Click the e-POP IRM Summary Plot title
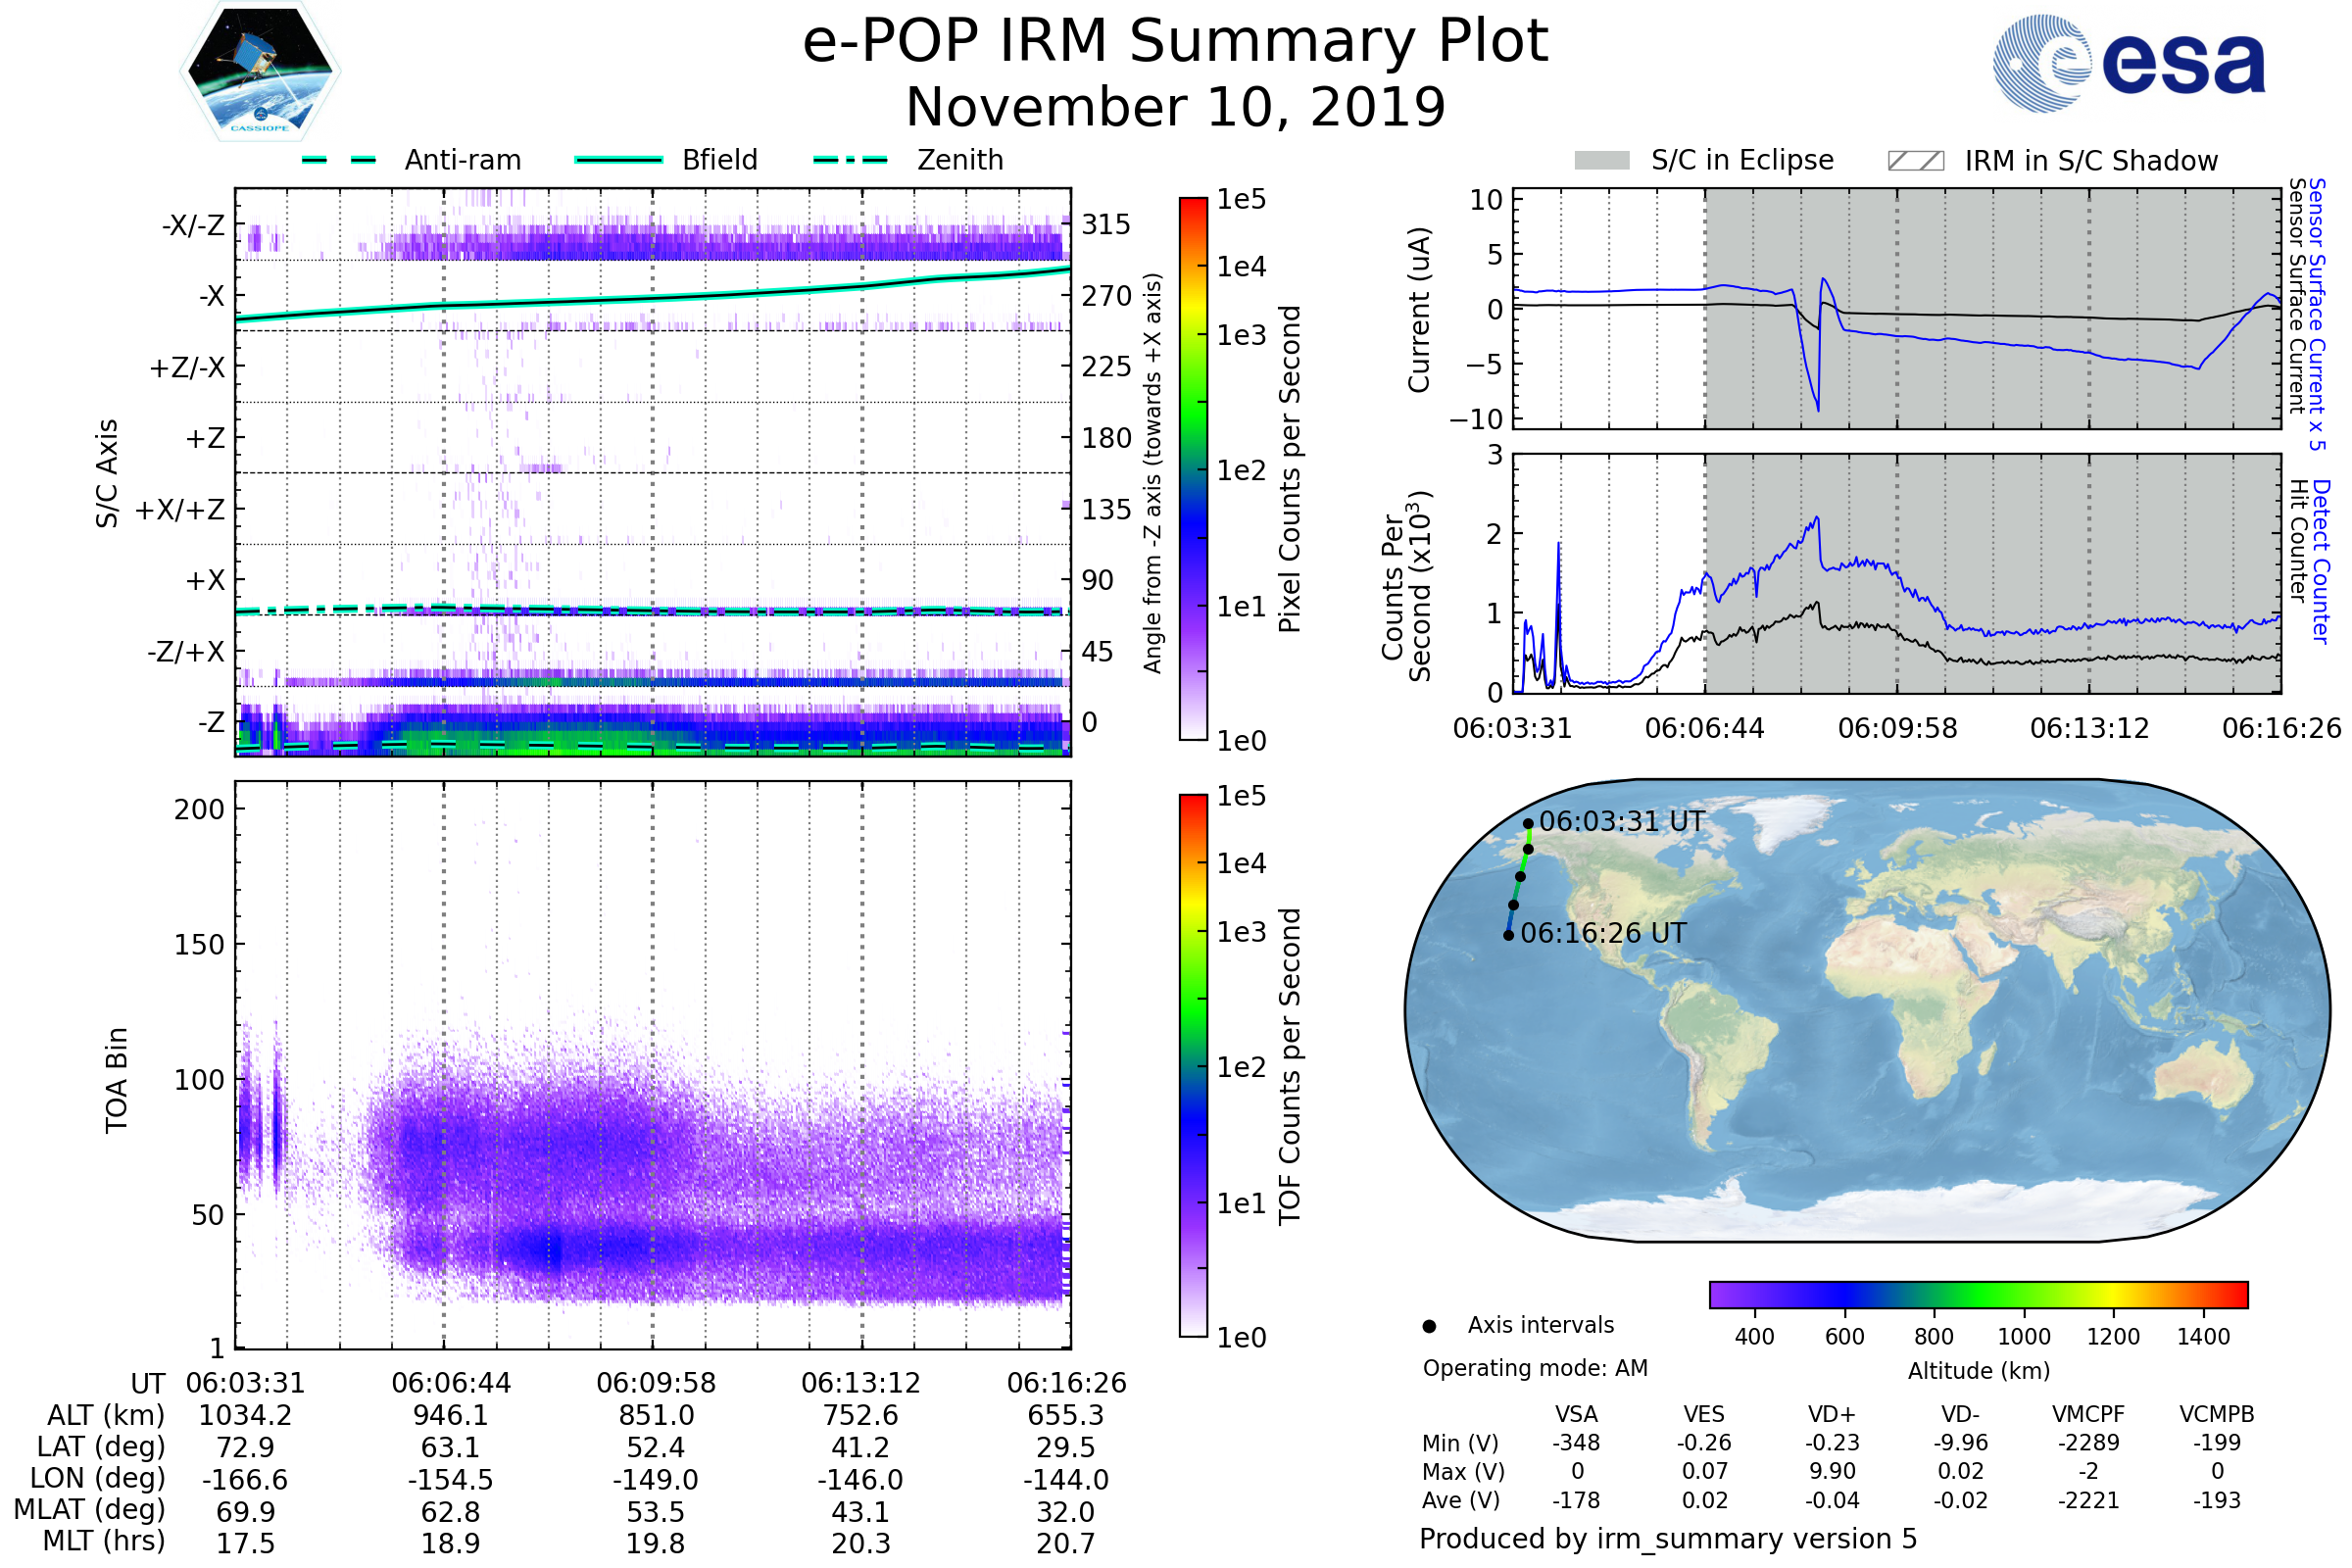 (x=1175, y=42)
